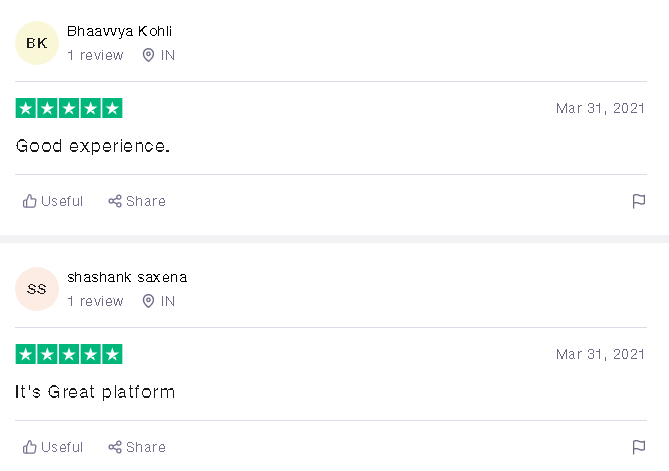Click the BK avatar of Bhaavvya Kohli
This screenshot has height=471, width=669.
pyautogui.click(x=37, y=43)
